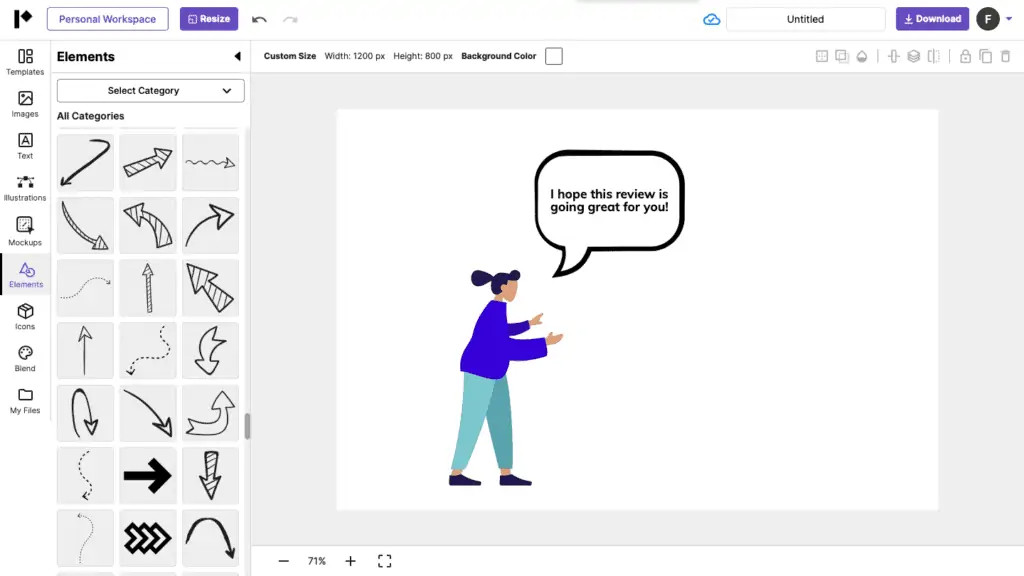Open the Mockups panel

pyautogui.click(x=25, y=231)
